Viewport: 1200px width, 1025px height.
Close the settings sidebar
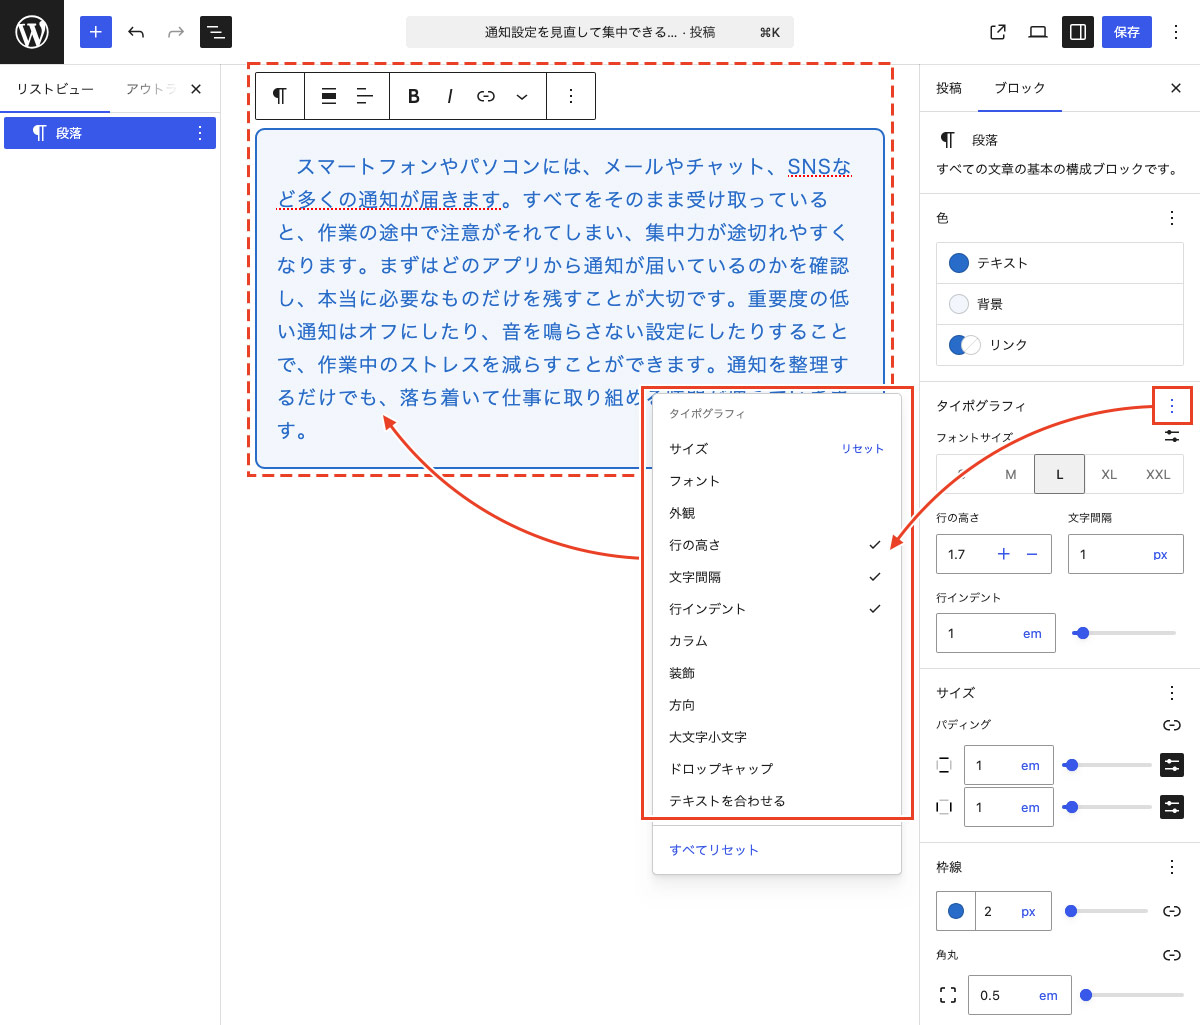click(x=1176, y=88)
